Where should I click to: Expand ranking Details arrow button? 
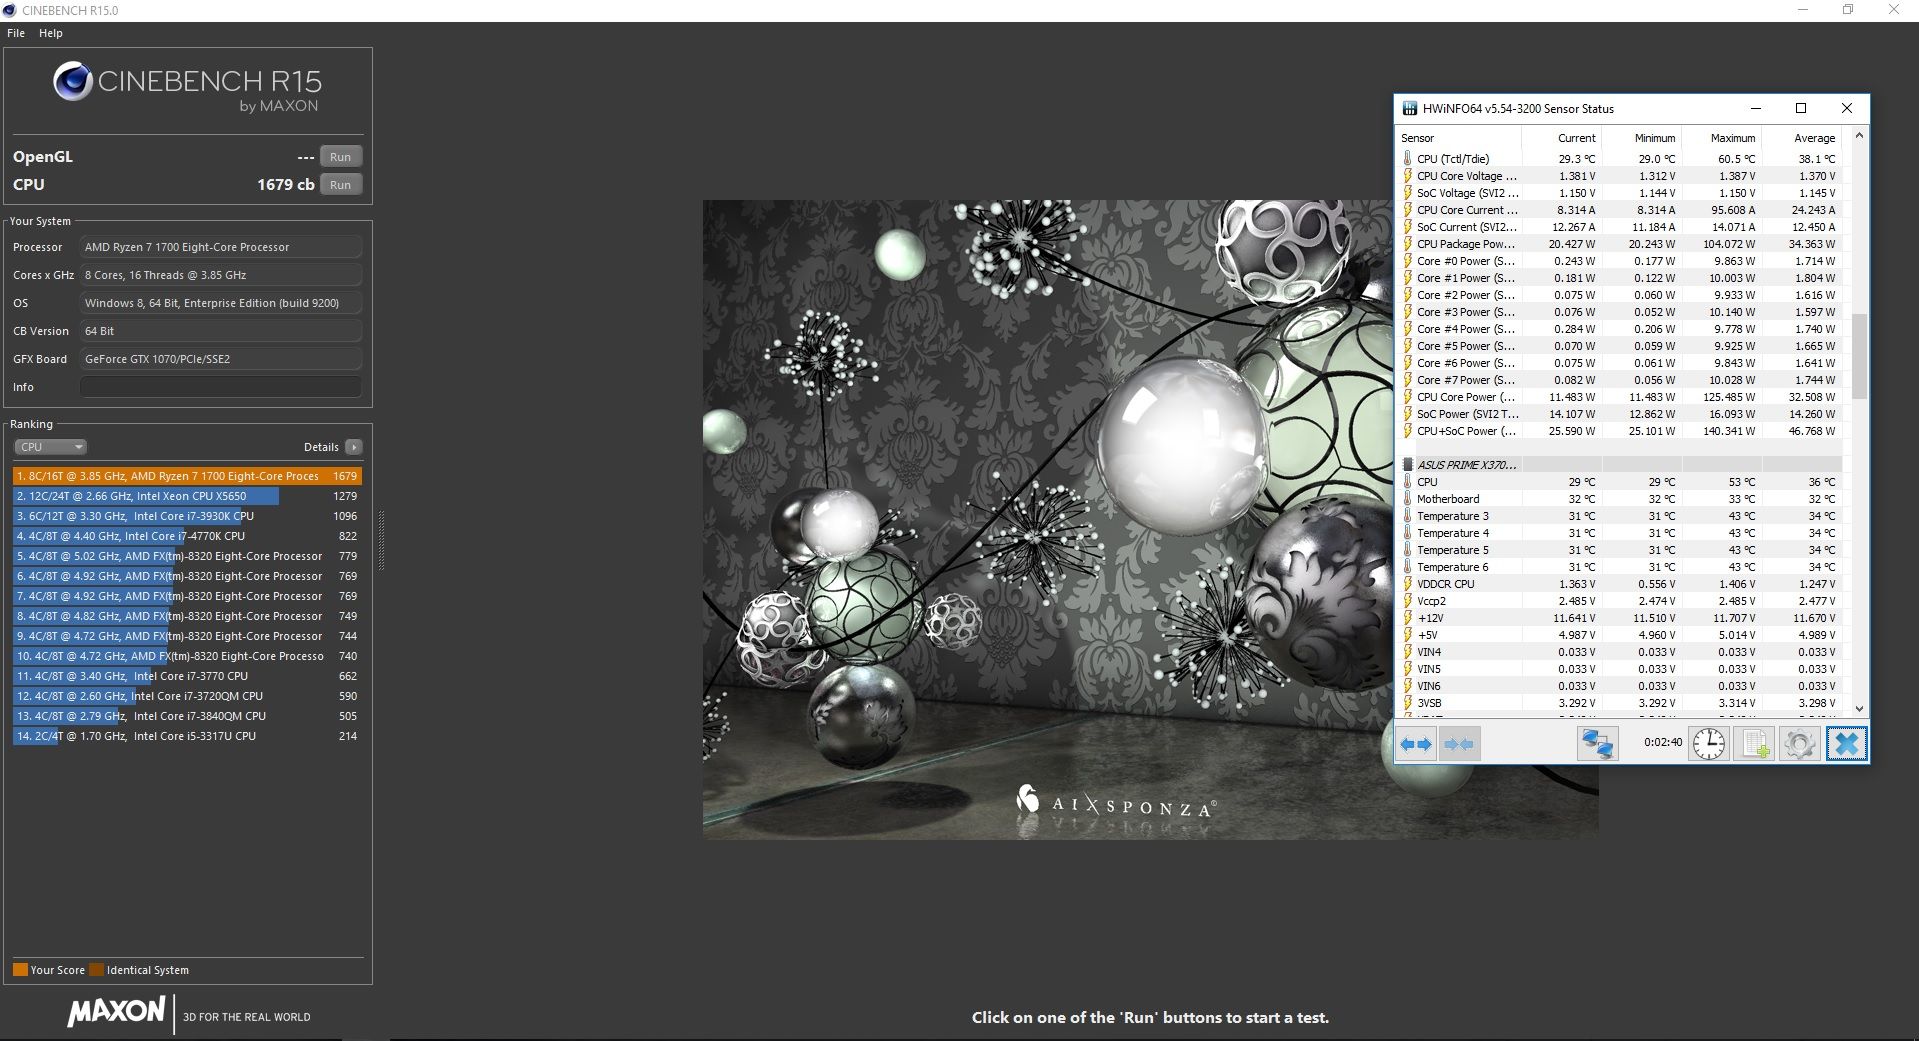[x=354, y=447]
